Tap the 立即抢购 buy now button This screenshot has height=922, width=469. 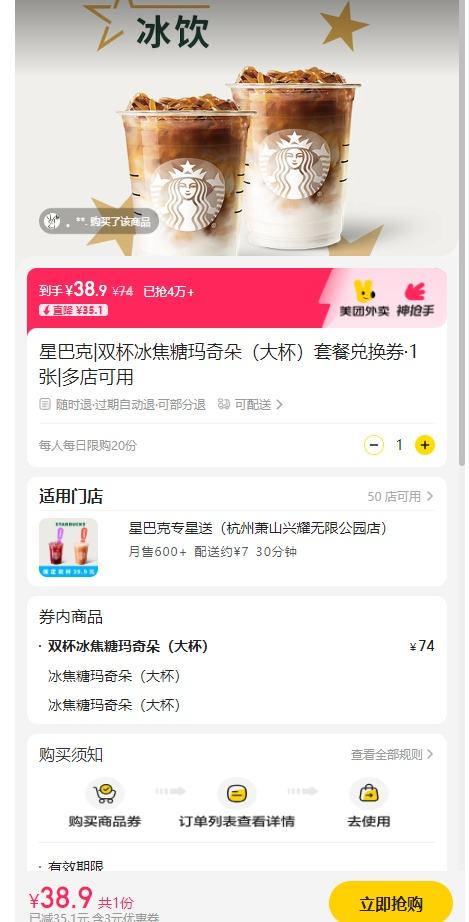coord(391,903)
